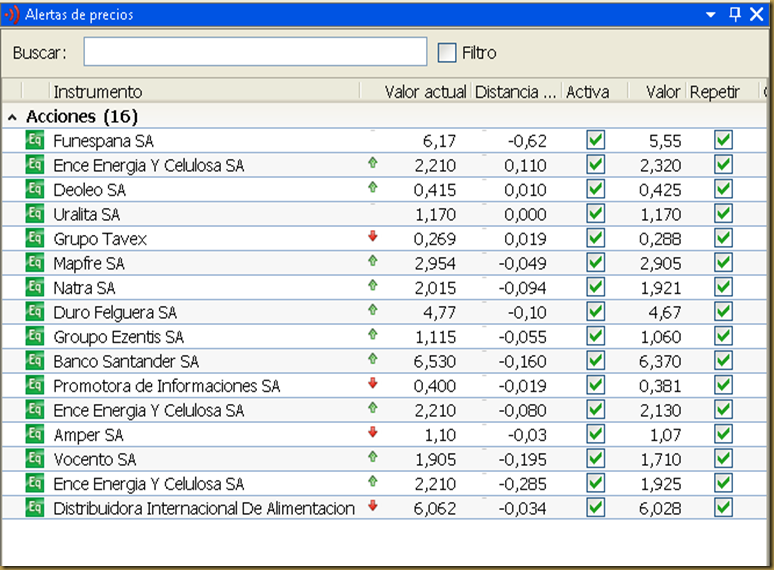
Task: Sort by the Activa column header
Action: [595, 91]
